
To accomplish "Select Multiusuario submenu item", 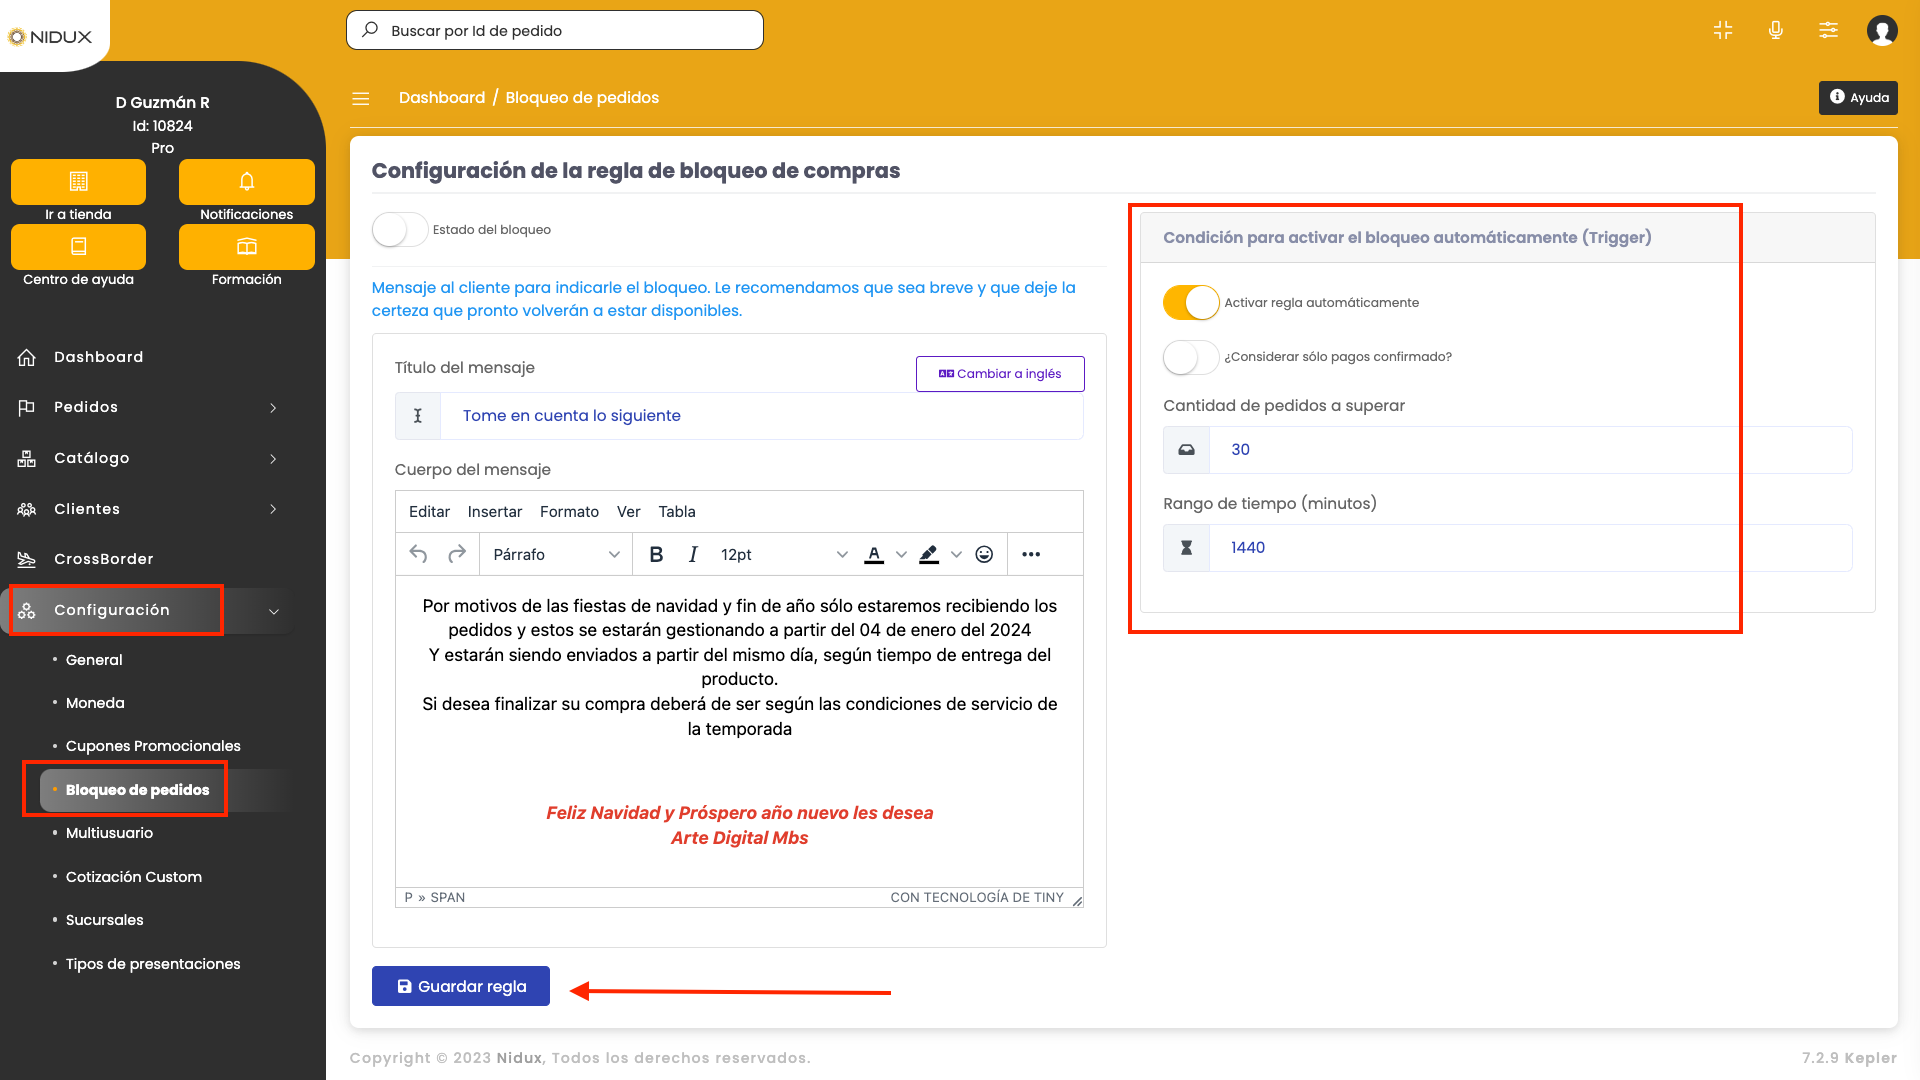I will click(x=109, y=833).
